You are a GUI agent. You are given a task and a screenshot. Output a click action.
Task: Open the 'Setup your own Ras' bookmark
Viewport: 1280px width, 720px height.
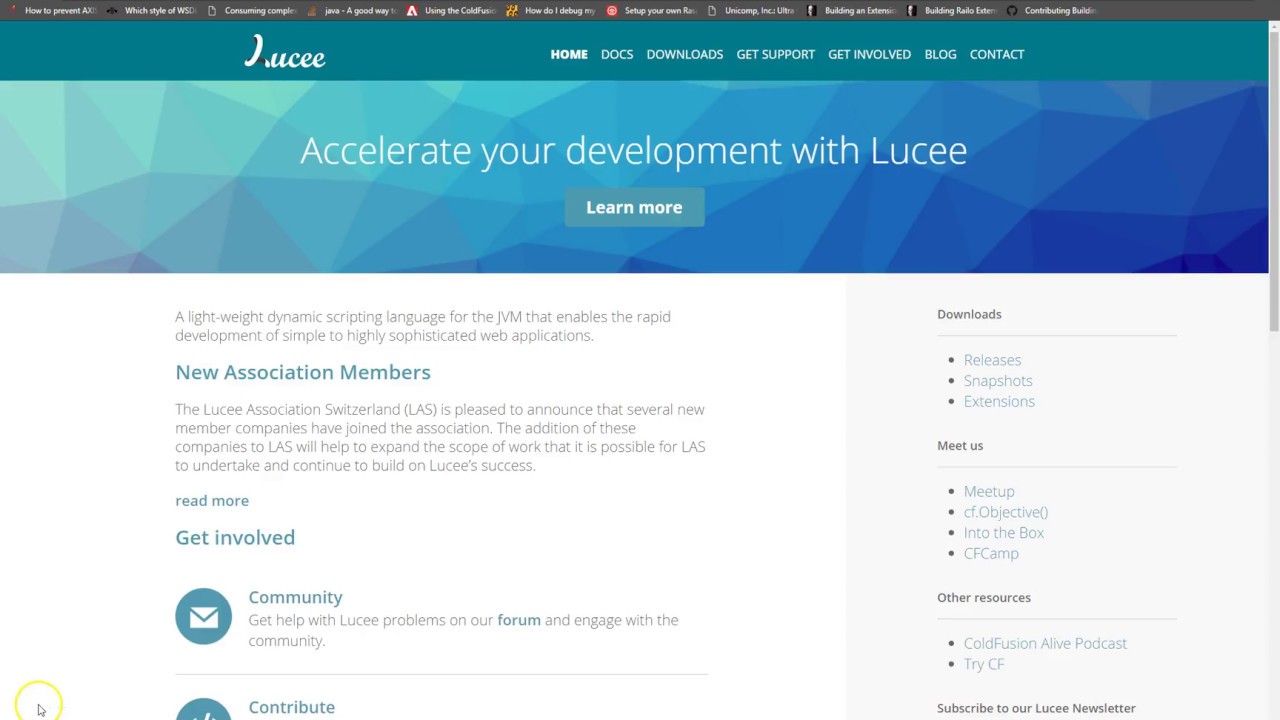tap(652, 10)
